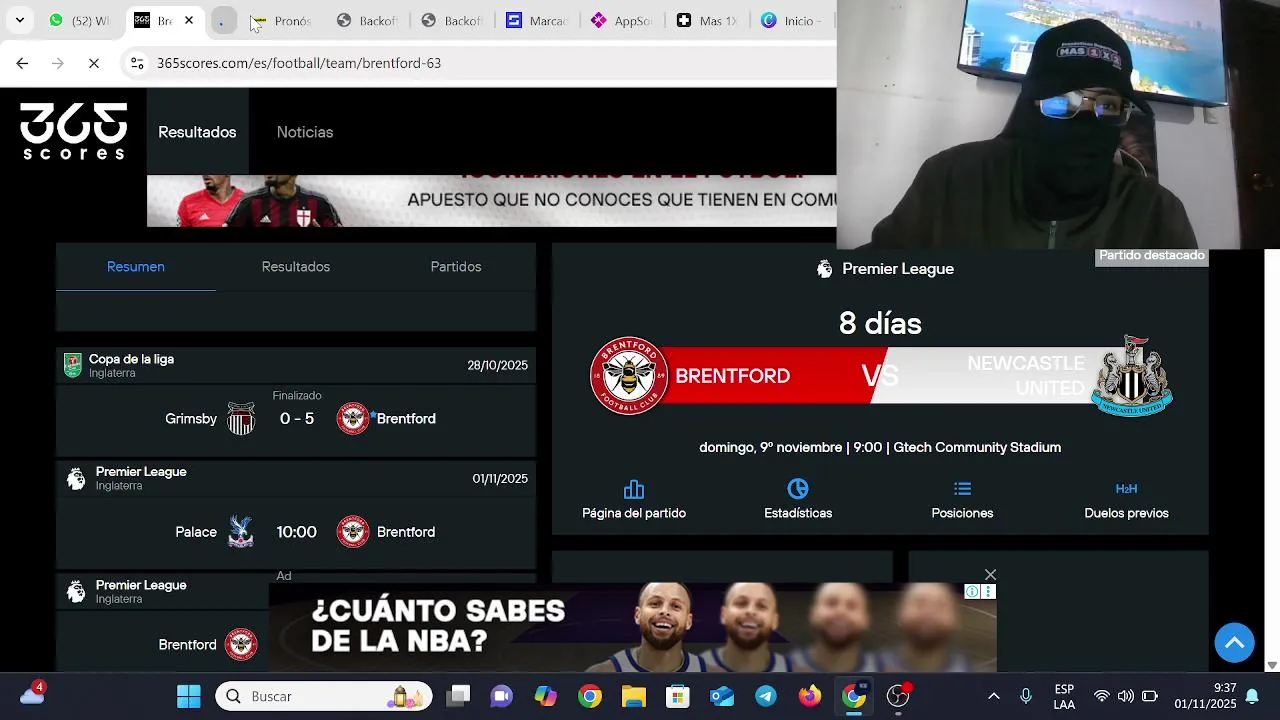Switch to the Pronós browser tab
Screen dimensions: 1280x720
[x=281, y=20]
